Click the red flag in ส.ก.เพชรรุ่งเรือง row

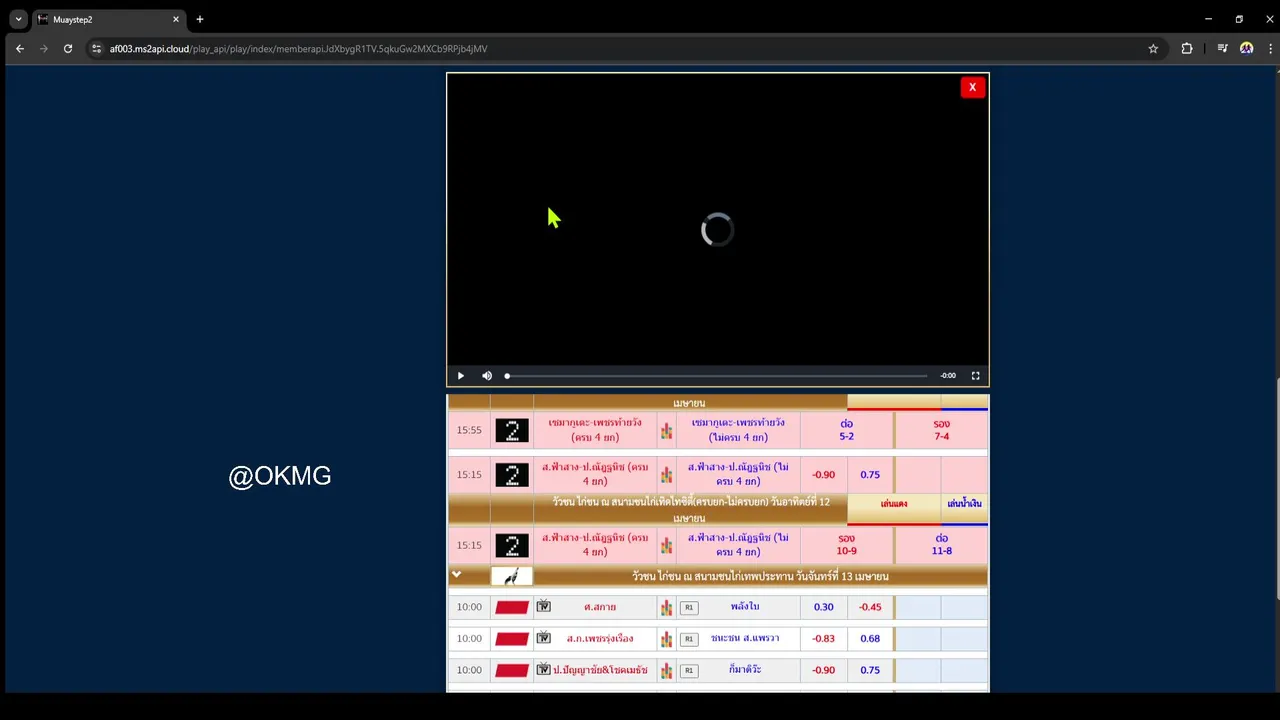tap(512, 639)
